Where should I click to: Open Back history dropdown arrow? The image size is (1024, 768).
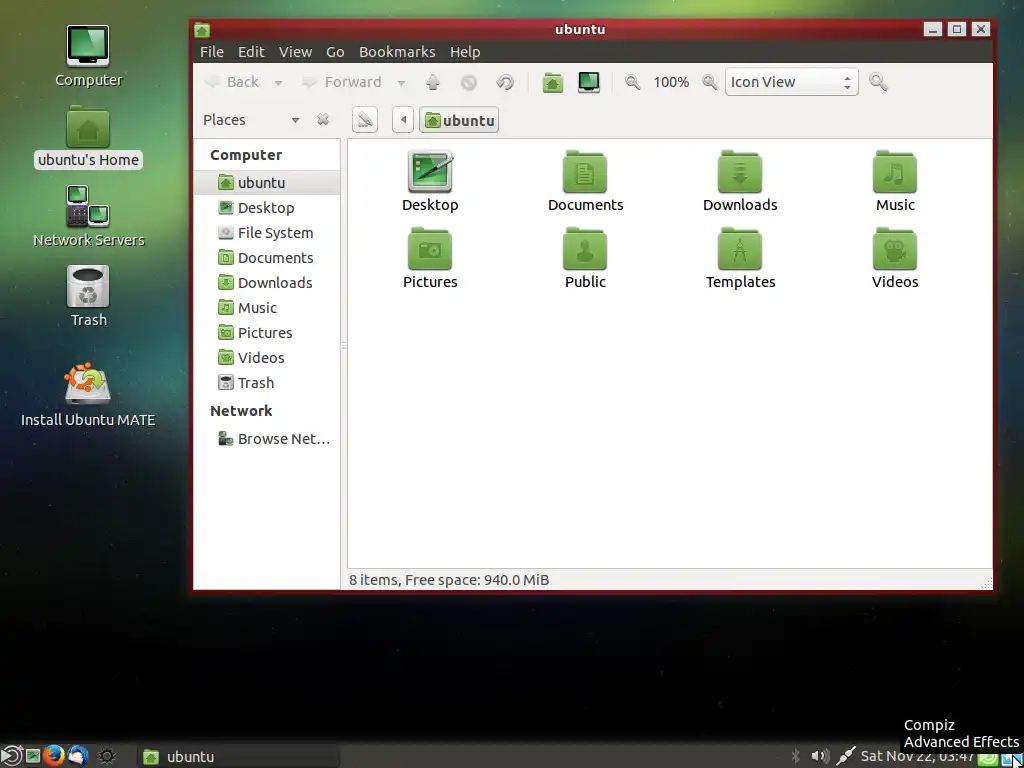[278, 83]
